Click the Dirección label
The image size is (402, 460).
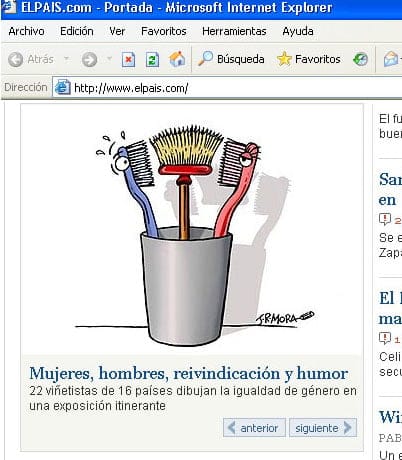coord(26,87)
